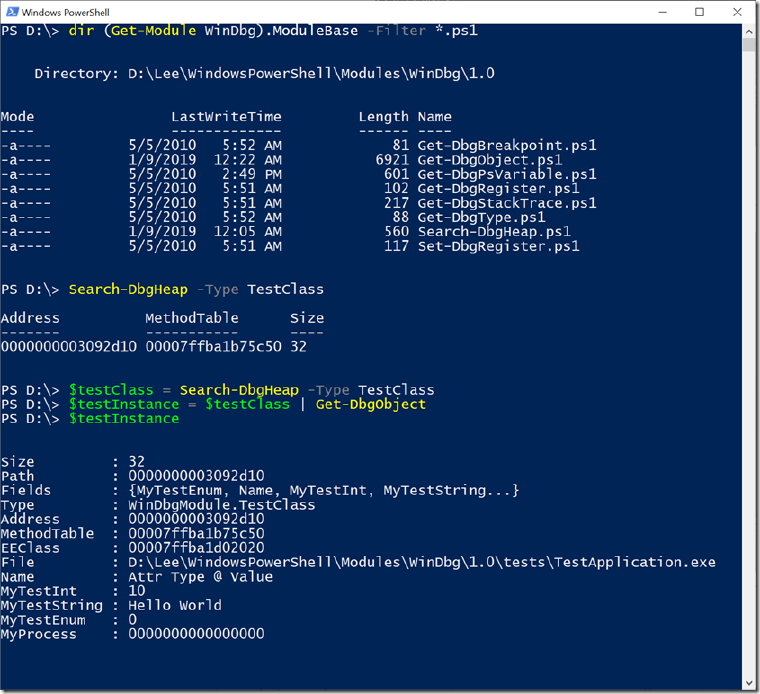Click the vertical scrollbar thumb

748,45
